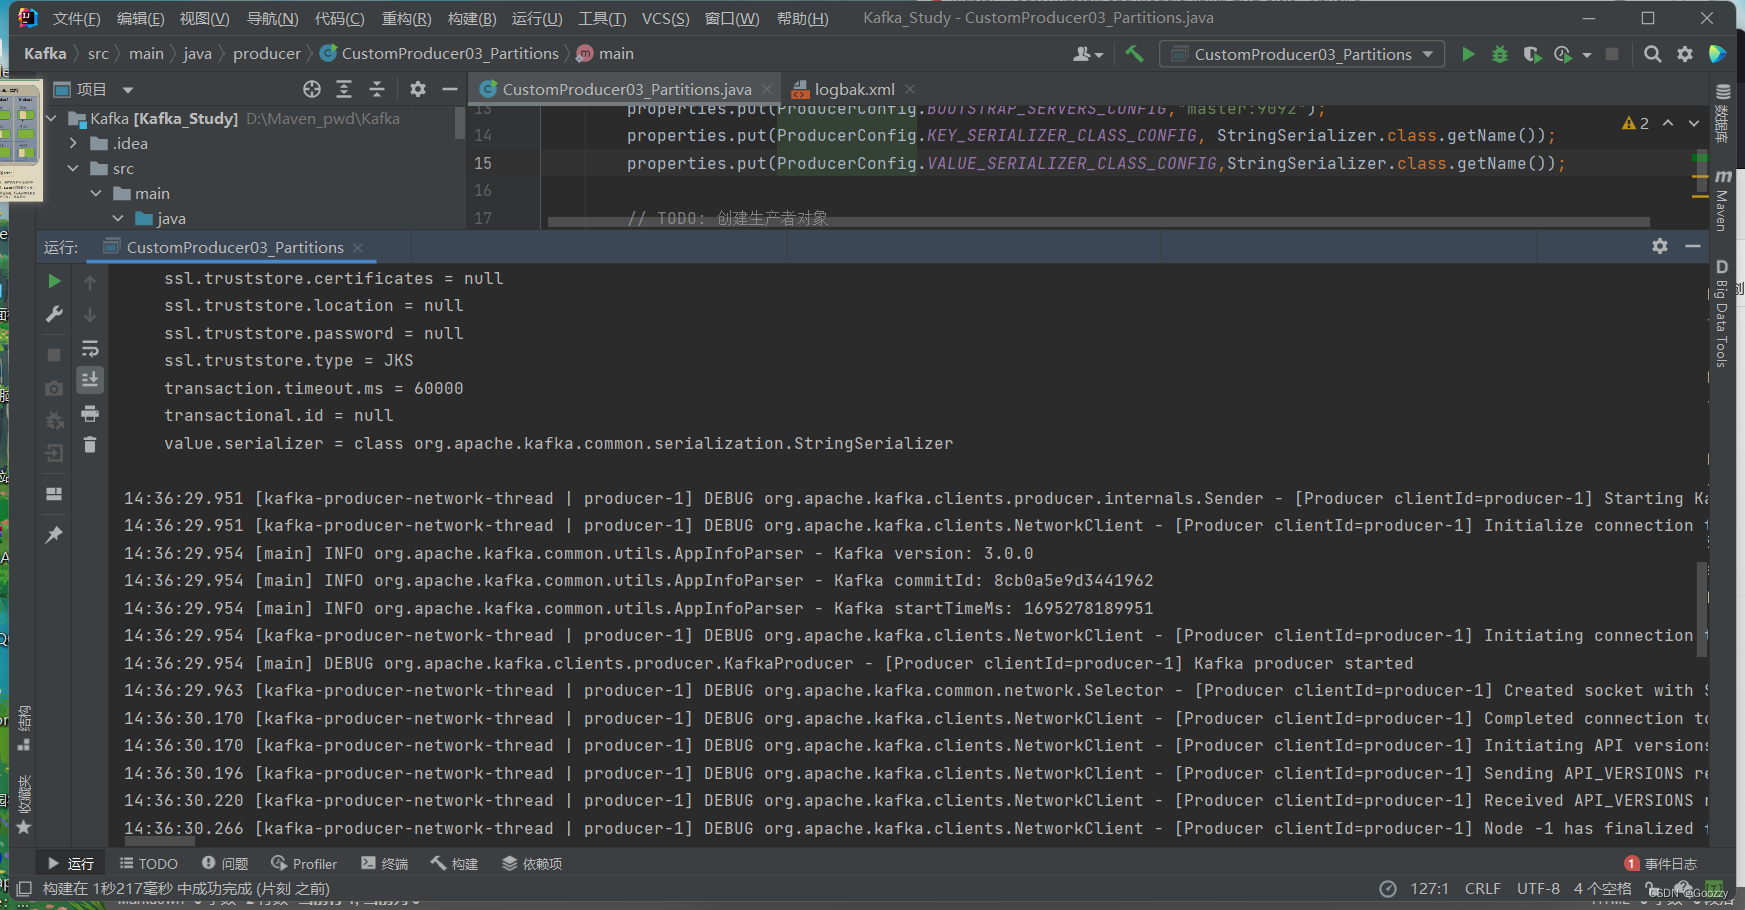Collapse the java folder in tree
The image size is (1745, 910).
click(x=118, y=218)
